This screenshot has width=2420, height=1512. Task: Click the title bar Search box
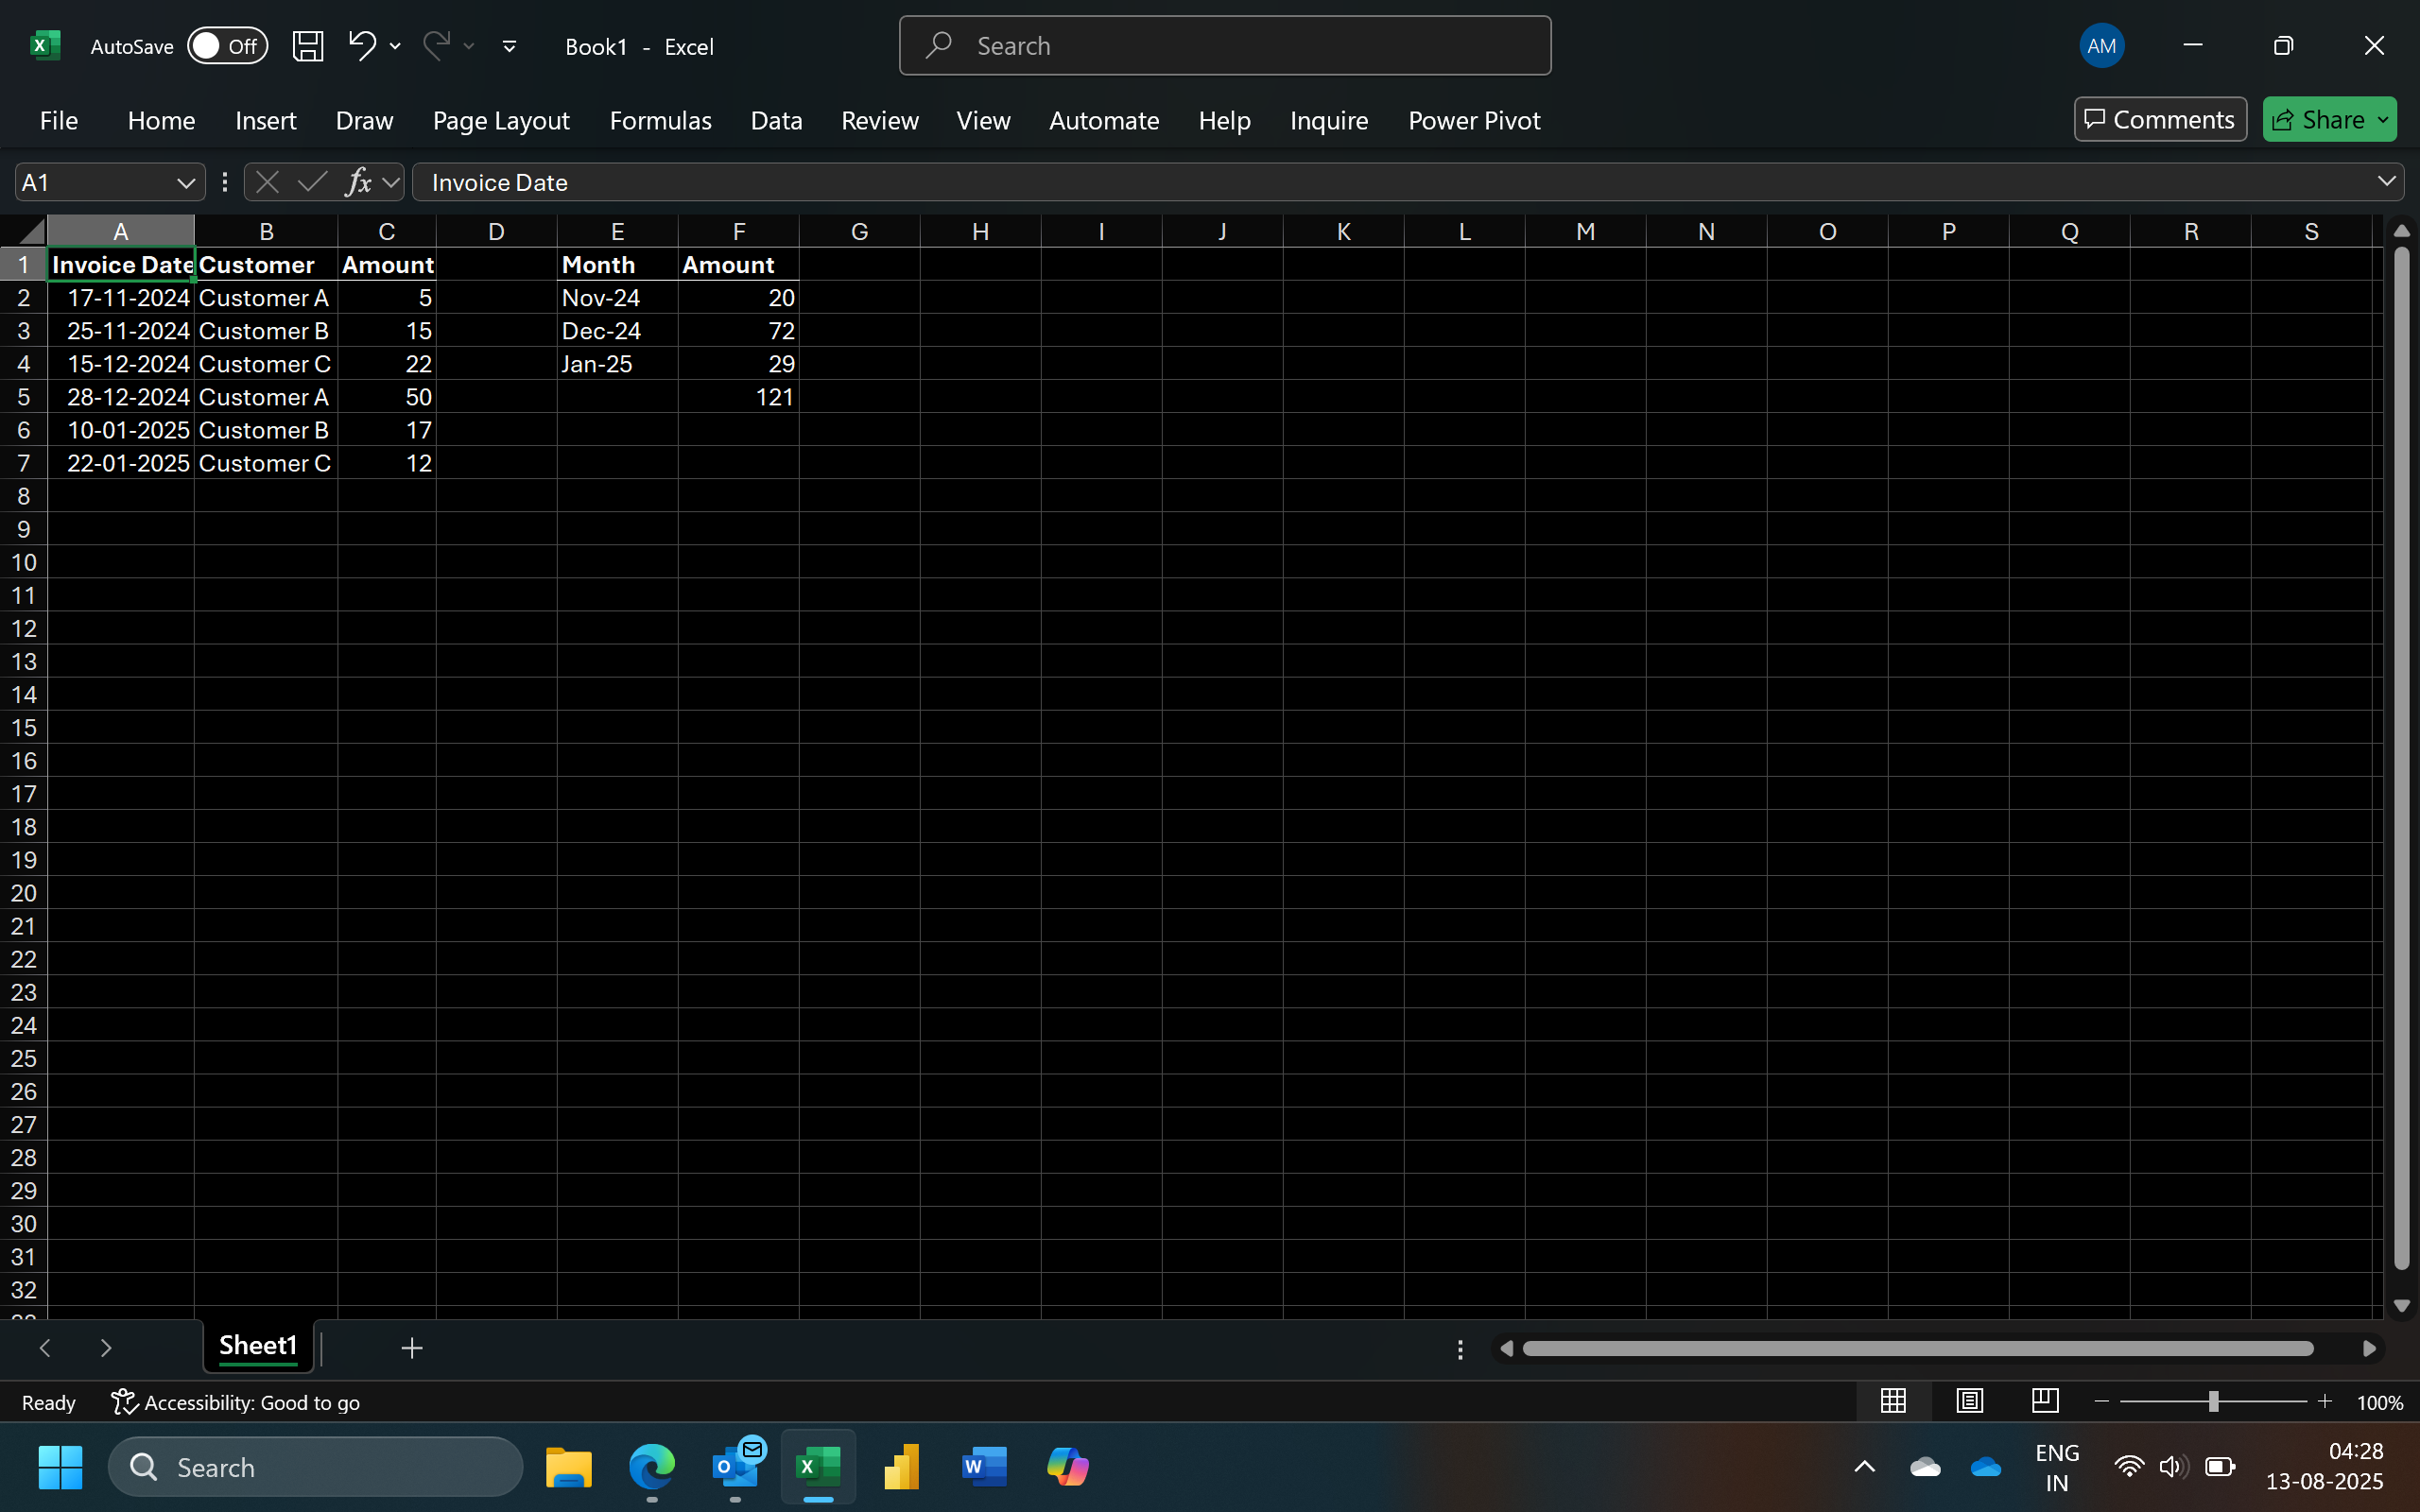pyautogui.click(x=1225, y=46)
